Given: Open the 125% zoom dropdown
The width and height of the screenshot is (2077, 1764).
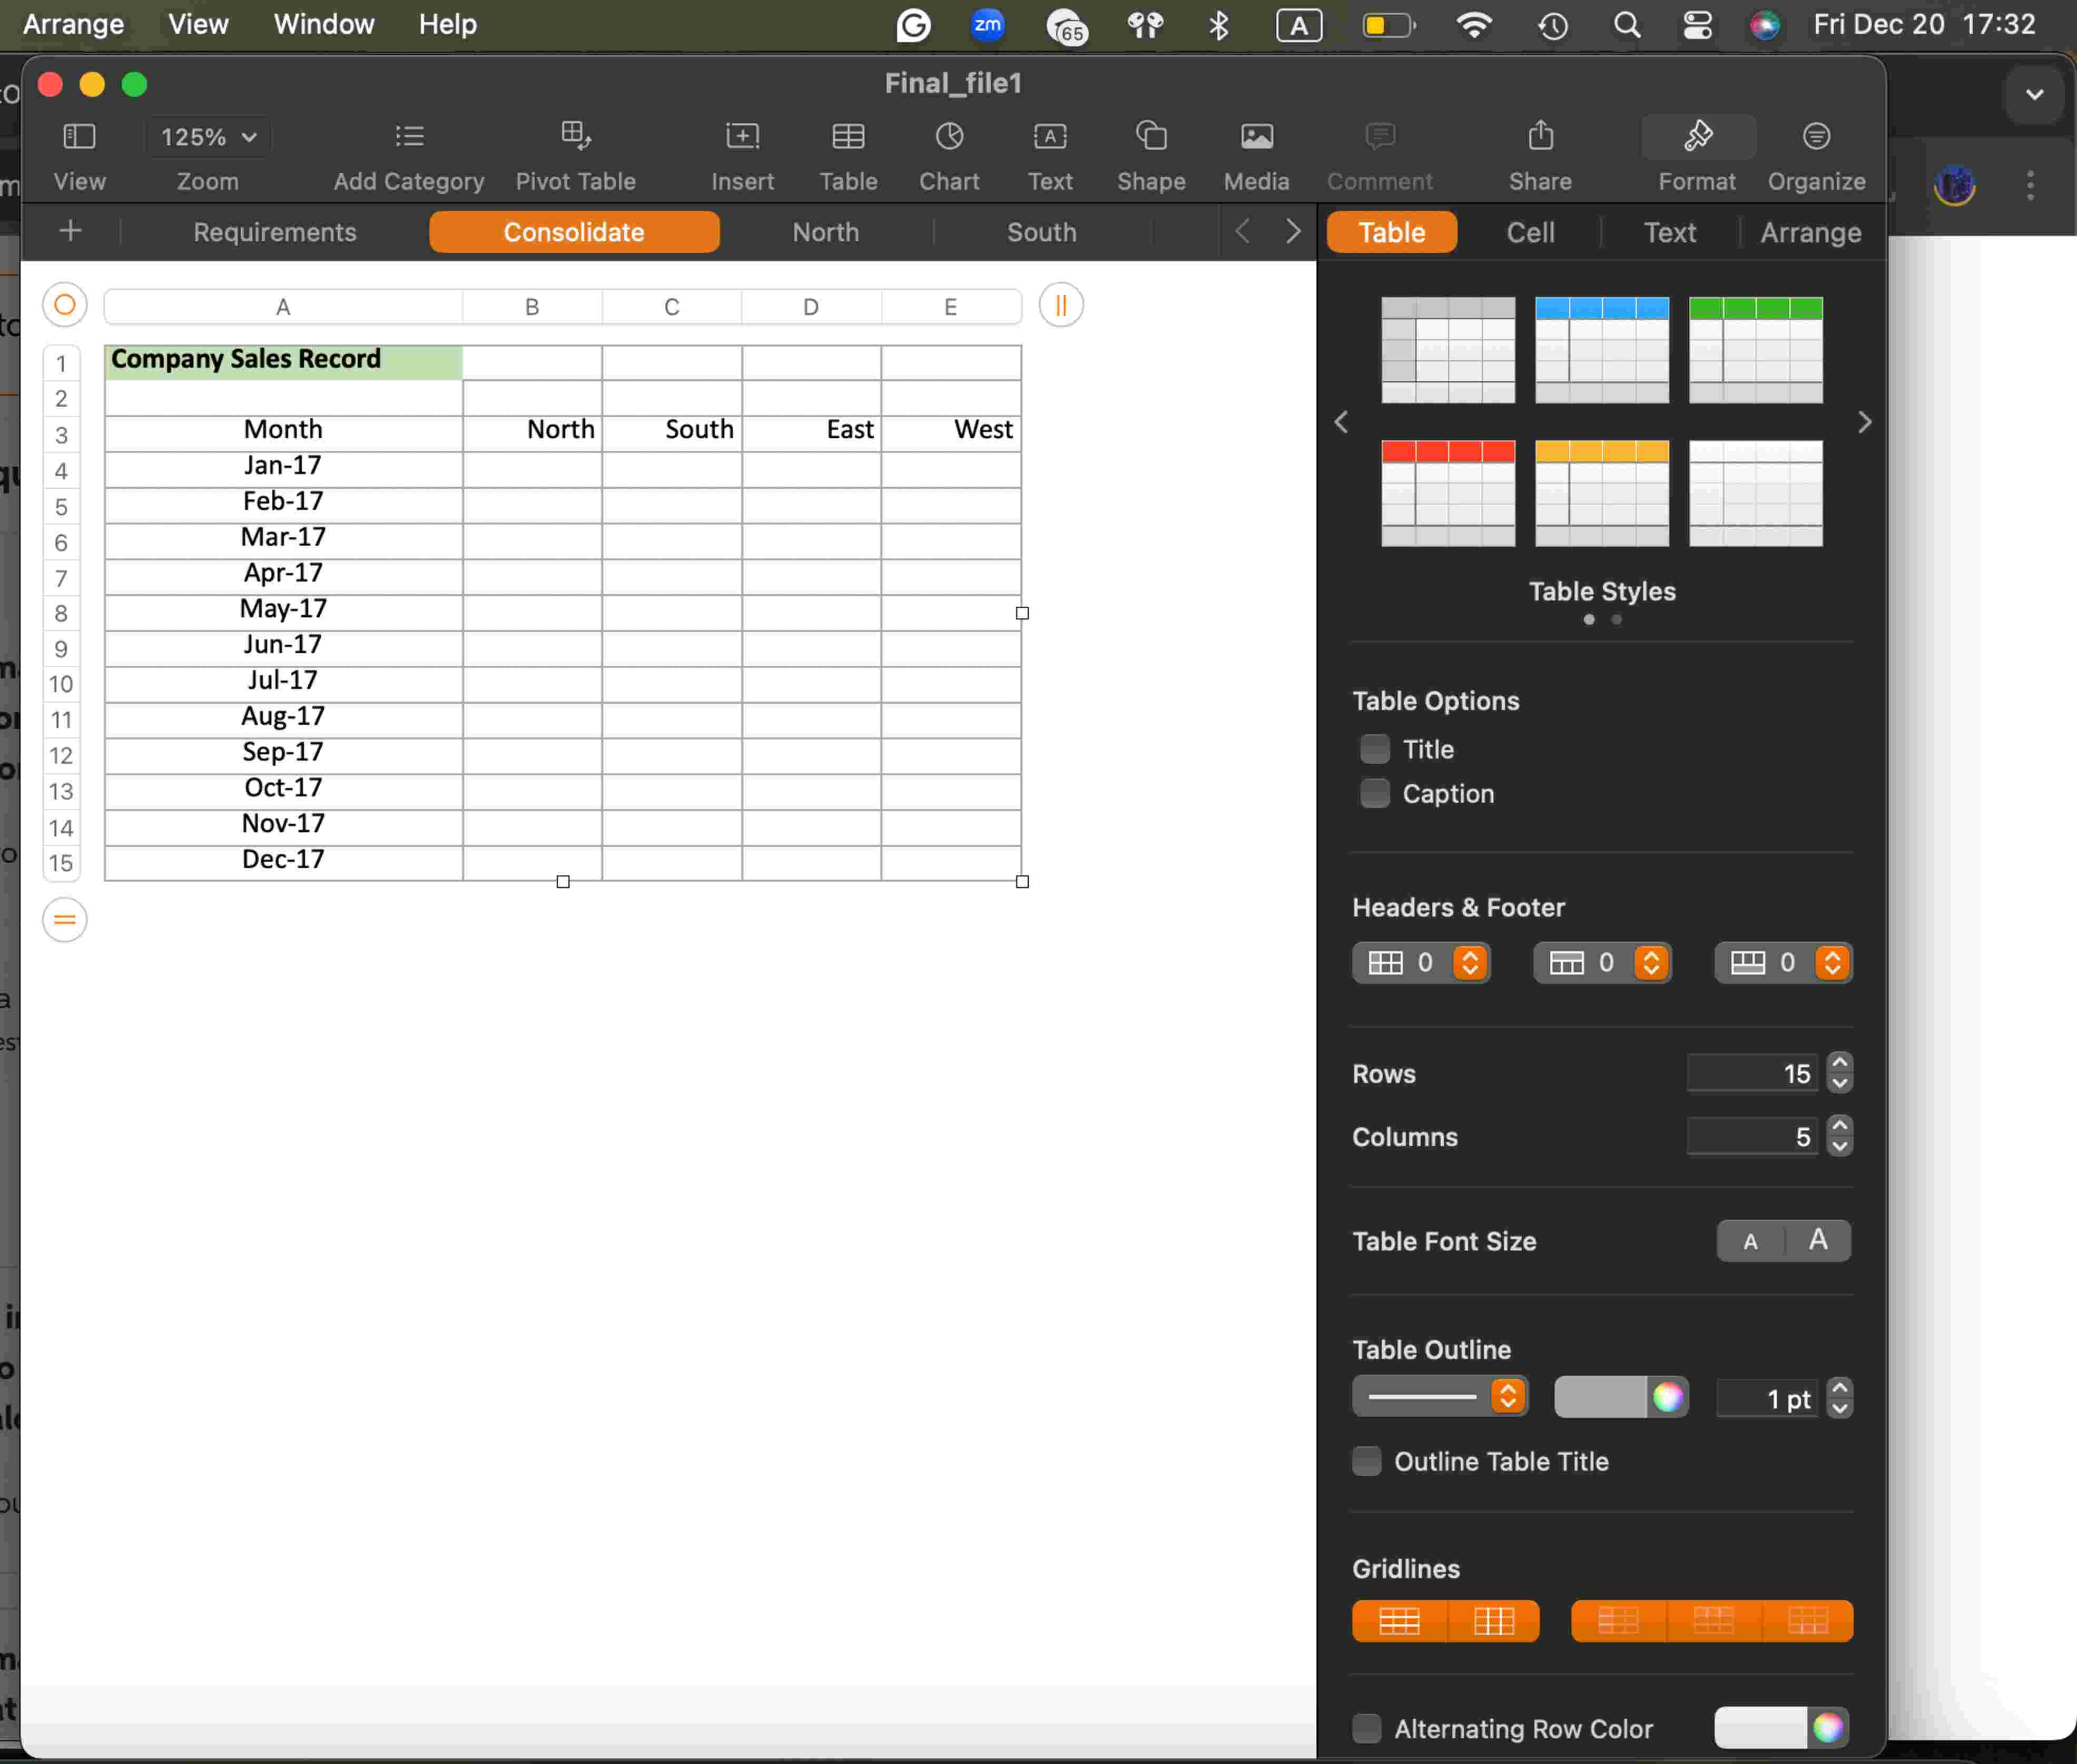Looking at the screenshot, I should click(x=208, y=137).
